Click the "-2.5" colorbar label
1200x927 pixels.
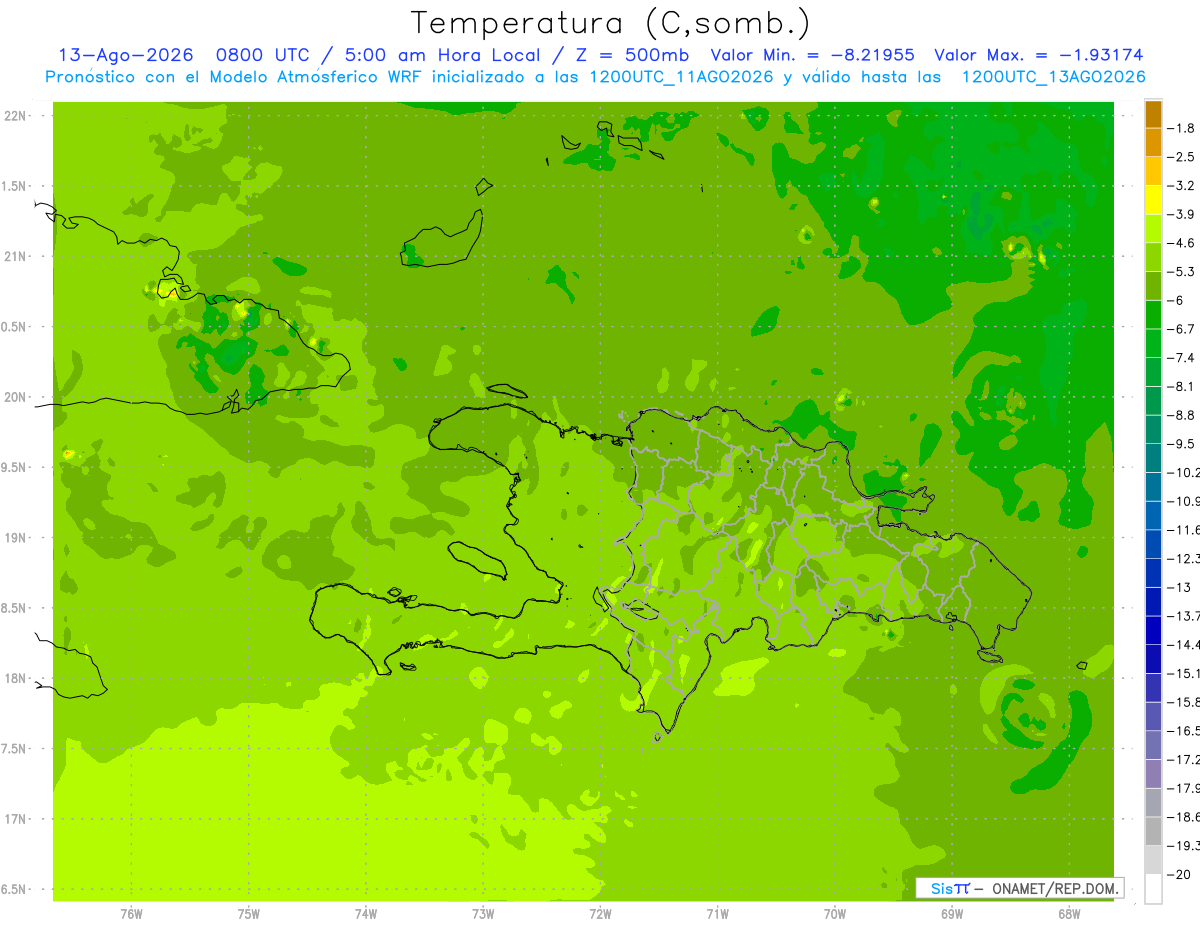click(x=1183, y=157)
